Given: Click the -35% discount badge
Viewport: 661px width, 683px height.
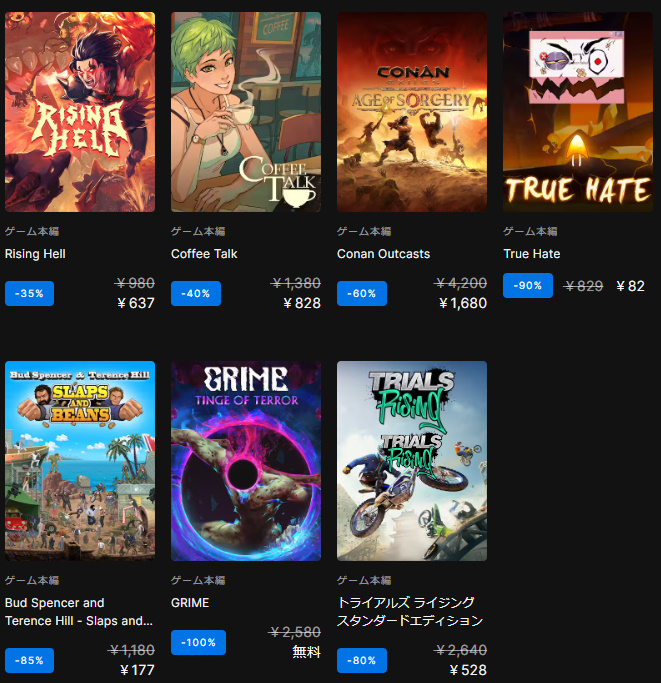Looking at the screenshot, I should tap(30, 294).
